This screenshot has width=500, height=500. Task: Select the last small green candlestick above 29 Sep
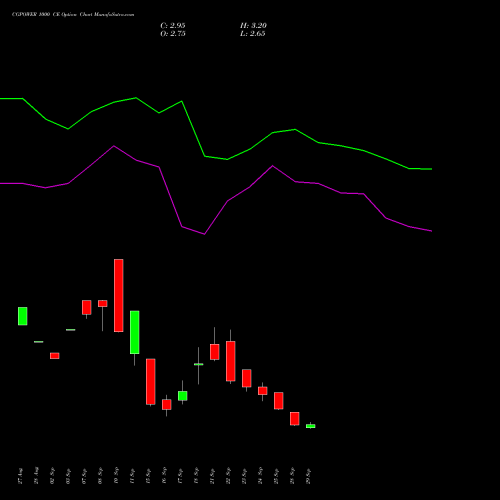(311, 426)
